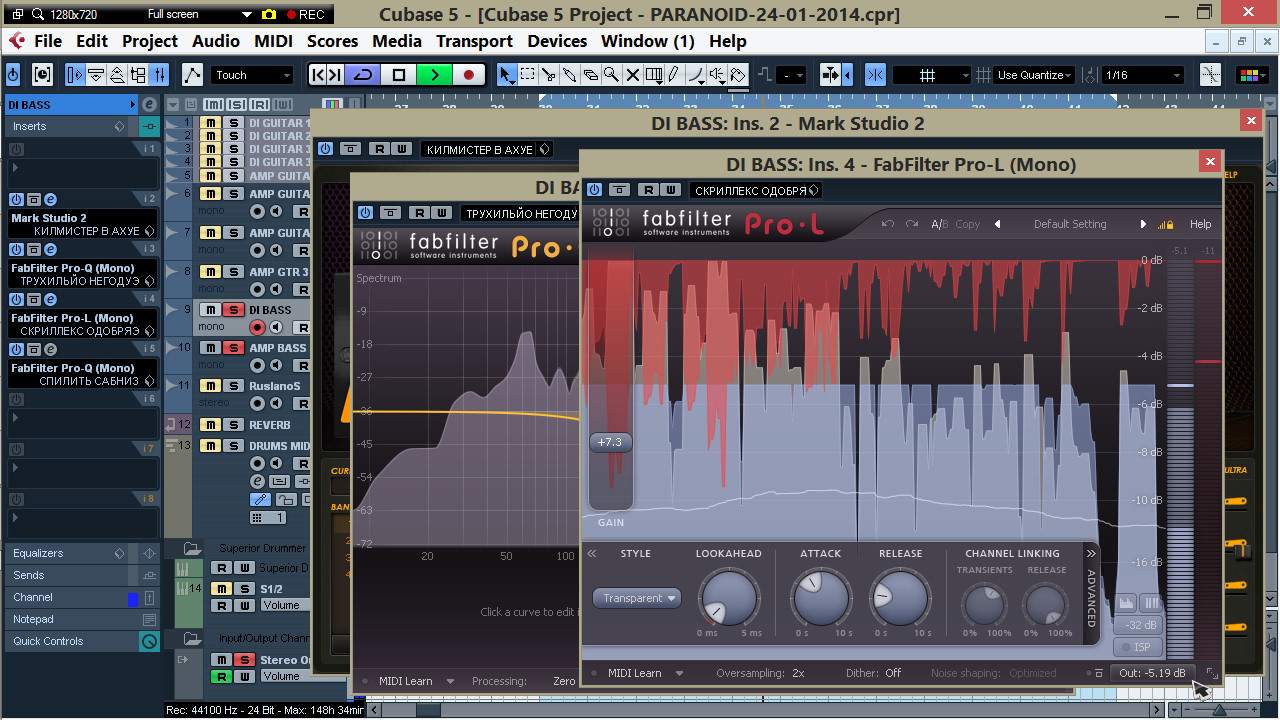Select the Object Selection arrow tool

[507, 75]
